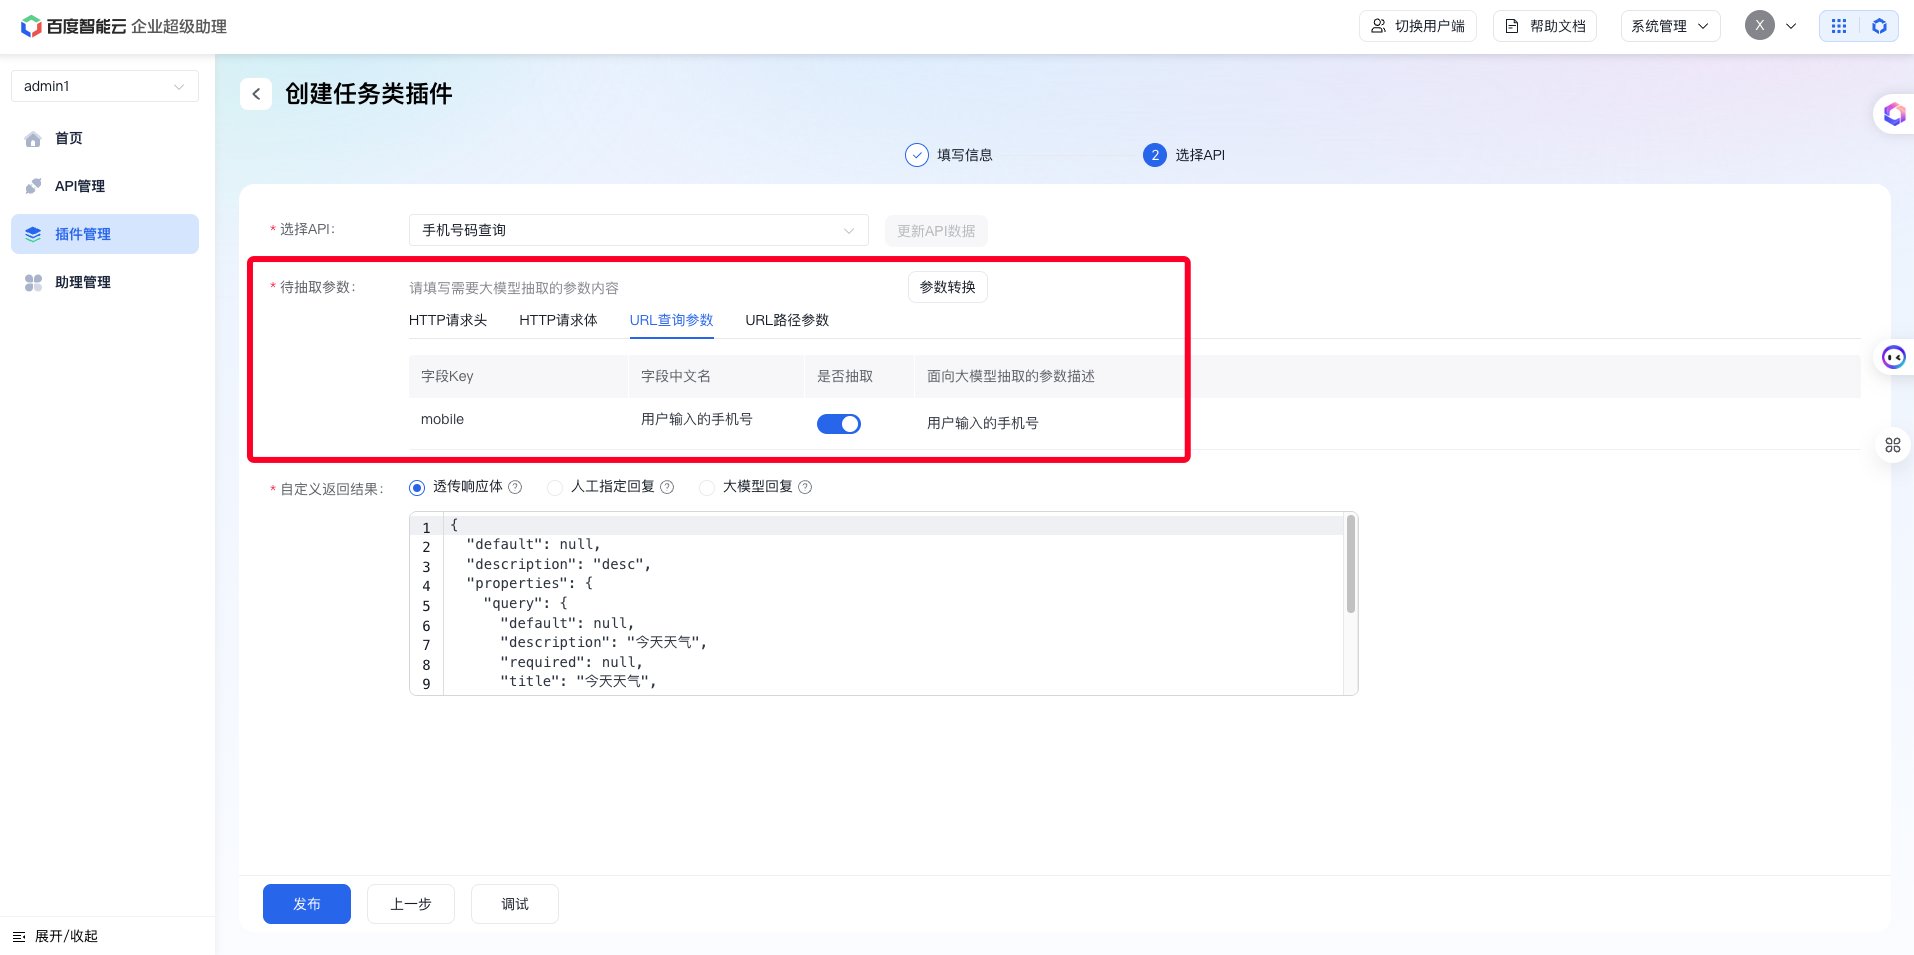Select the 透传响应体 radio option
The width and height of the screenshot is (1914, 955).
tap(417, 488)
